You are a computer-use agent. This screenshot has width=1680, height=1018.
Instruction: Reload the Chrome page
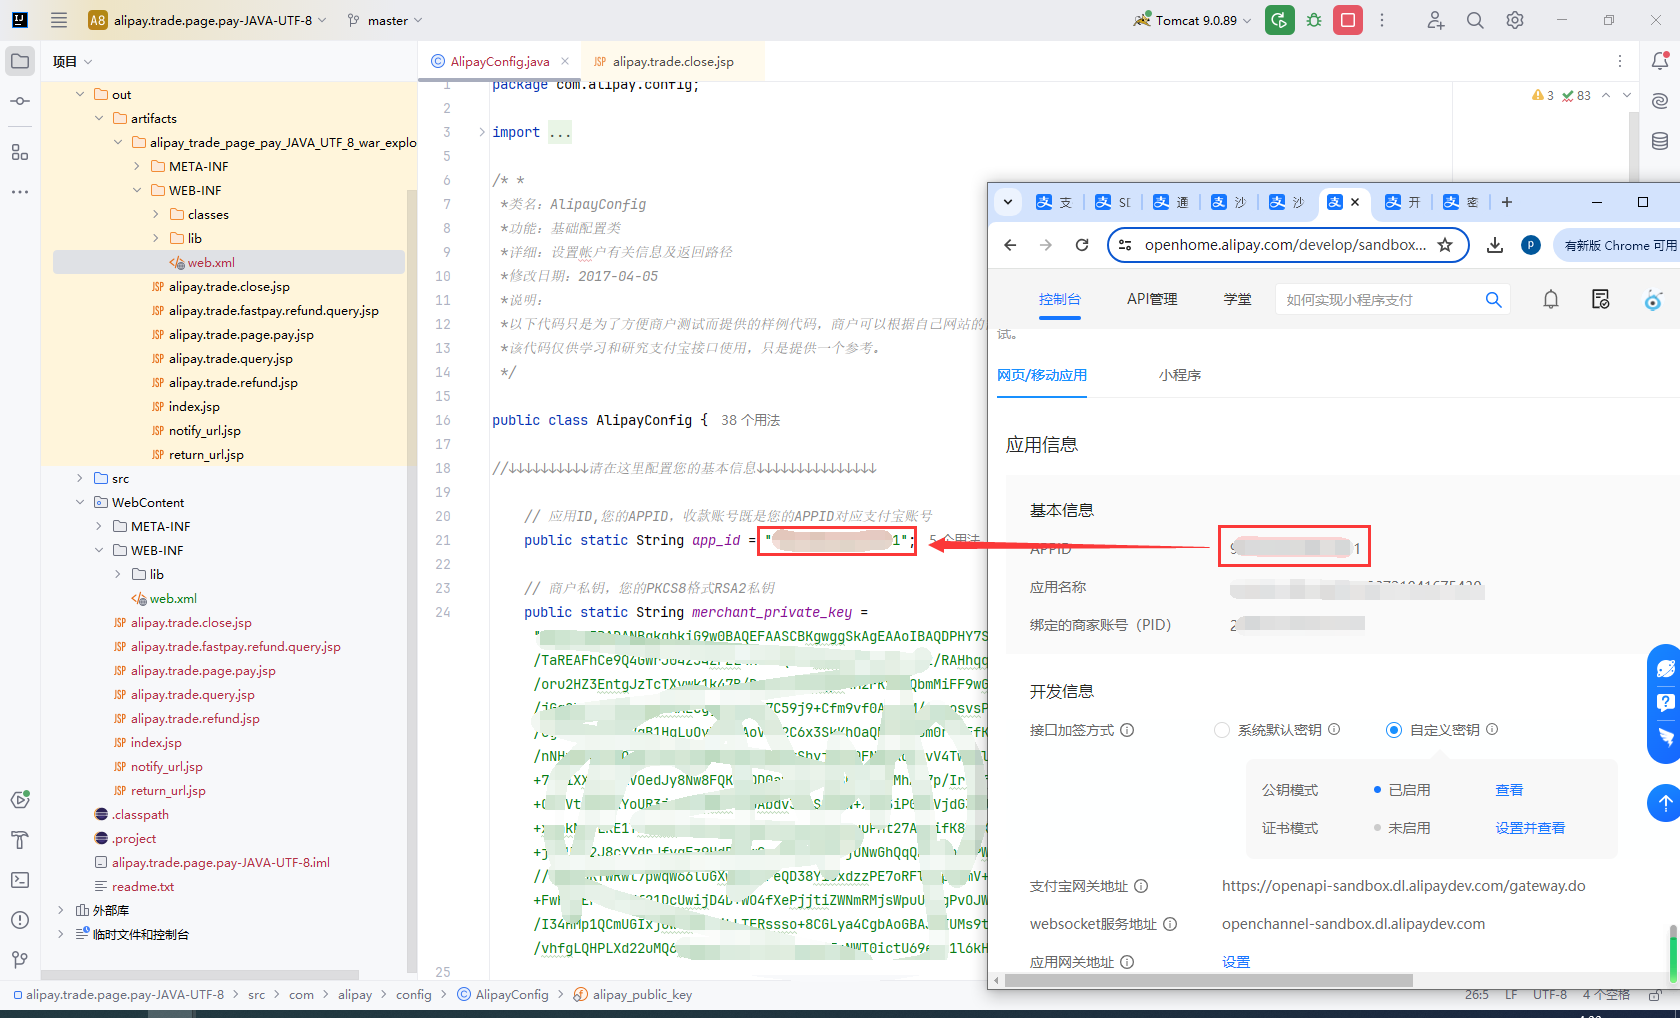tap(1082, 245)
